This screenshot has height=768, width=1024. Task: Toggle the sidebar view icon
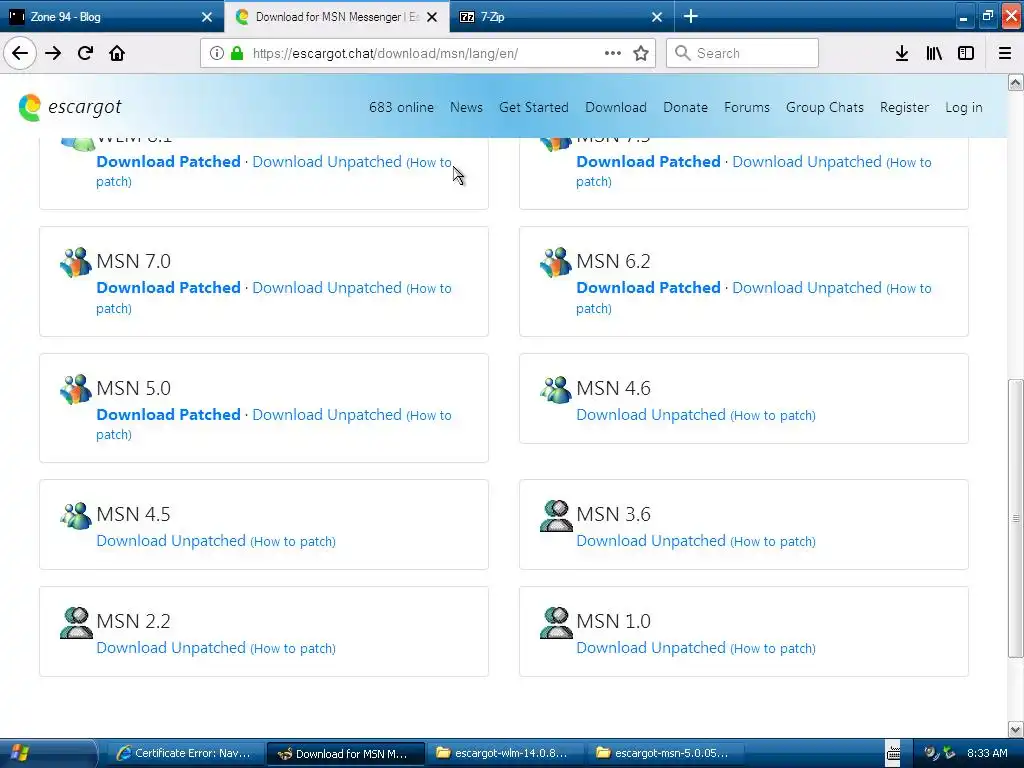966,53
